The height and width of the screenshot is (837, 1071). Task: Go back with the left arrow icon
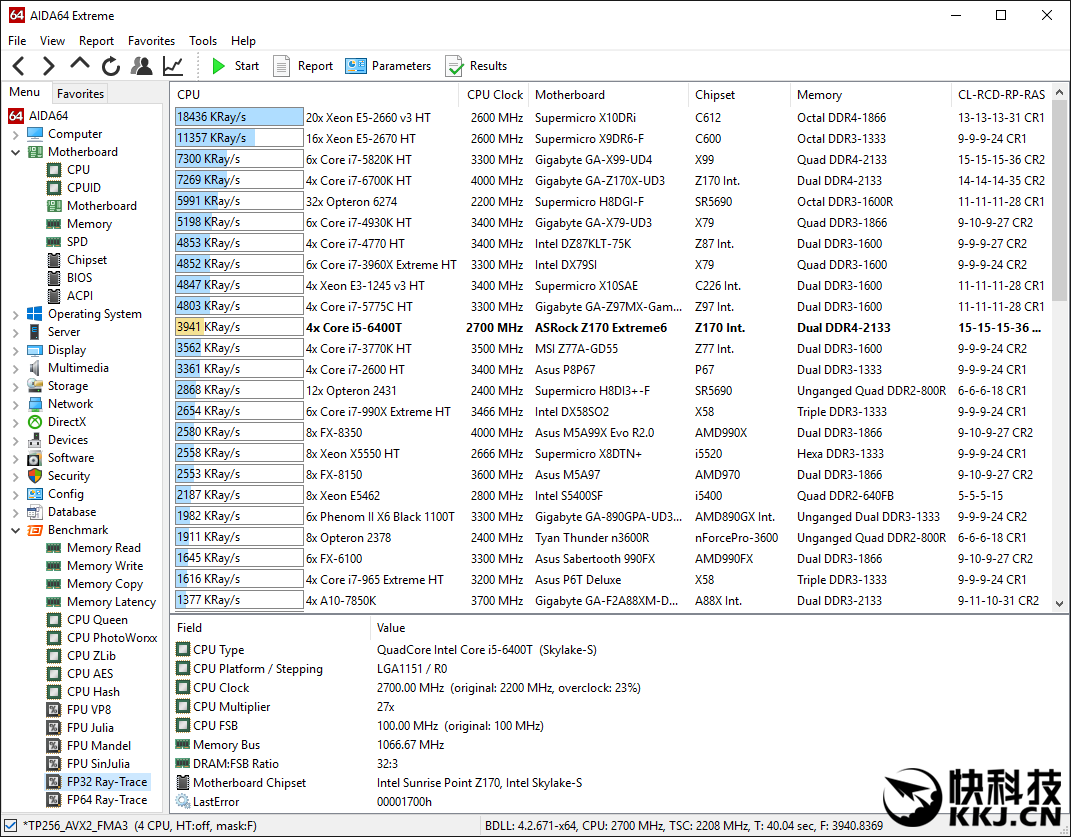[x=18, y=66]
